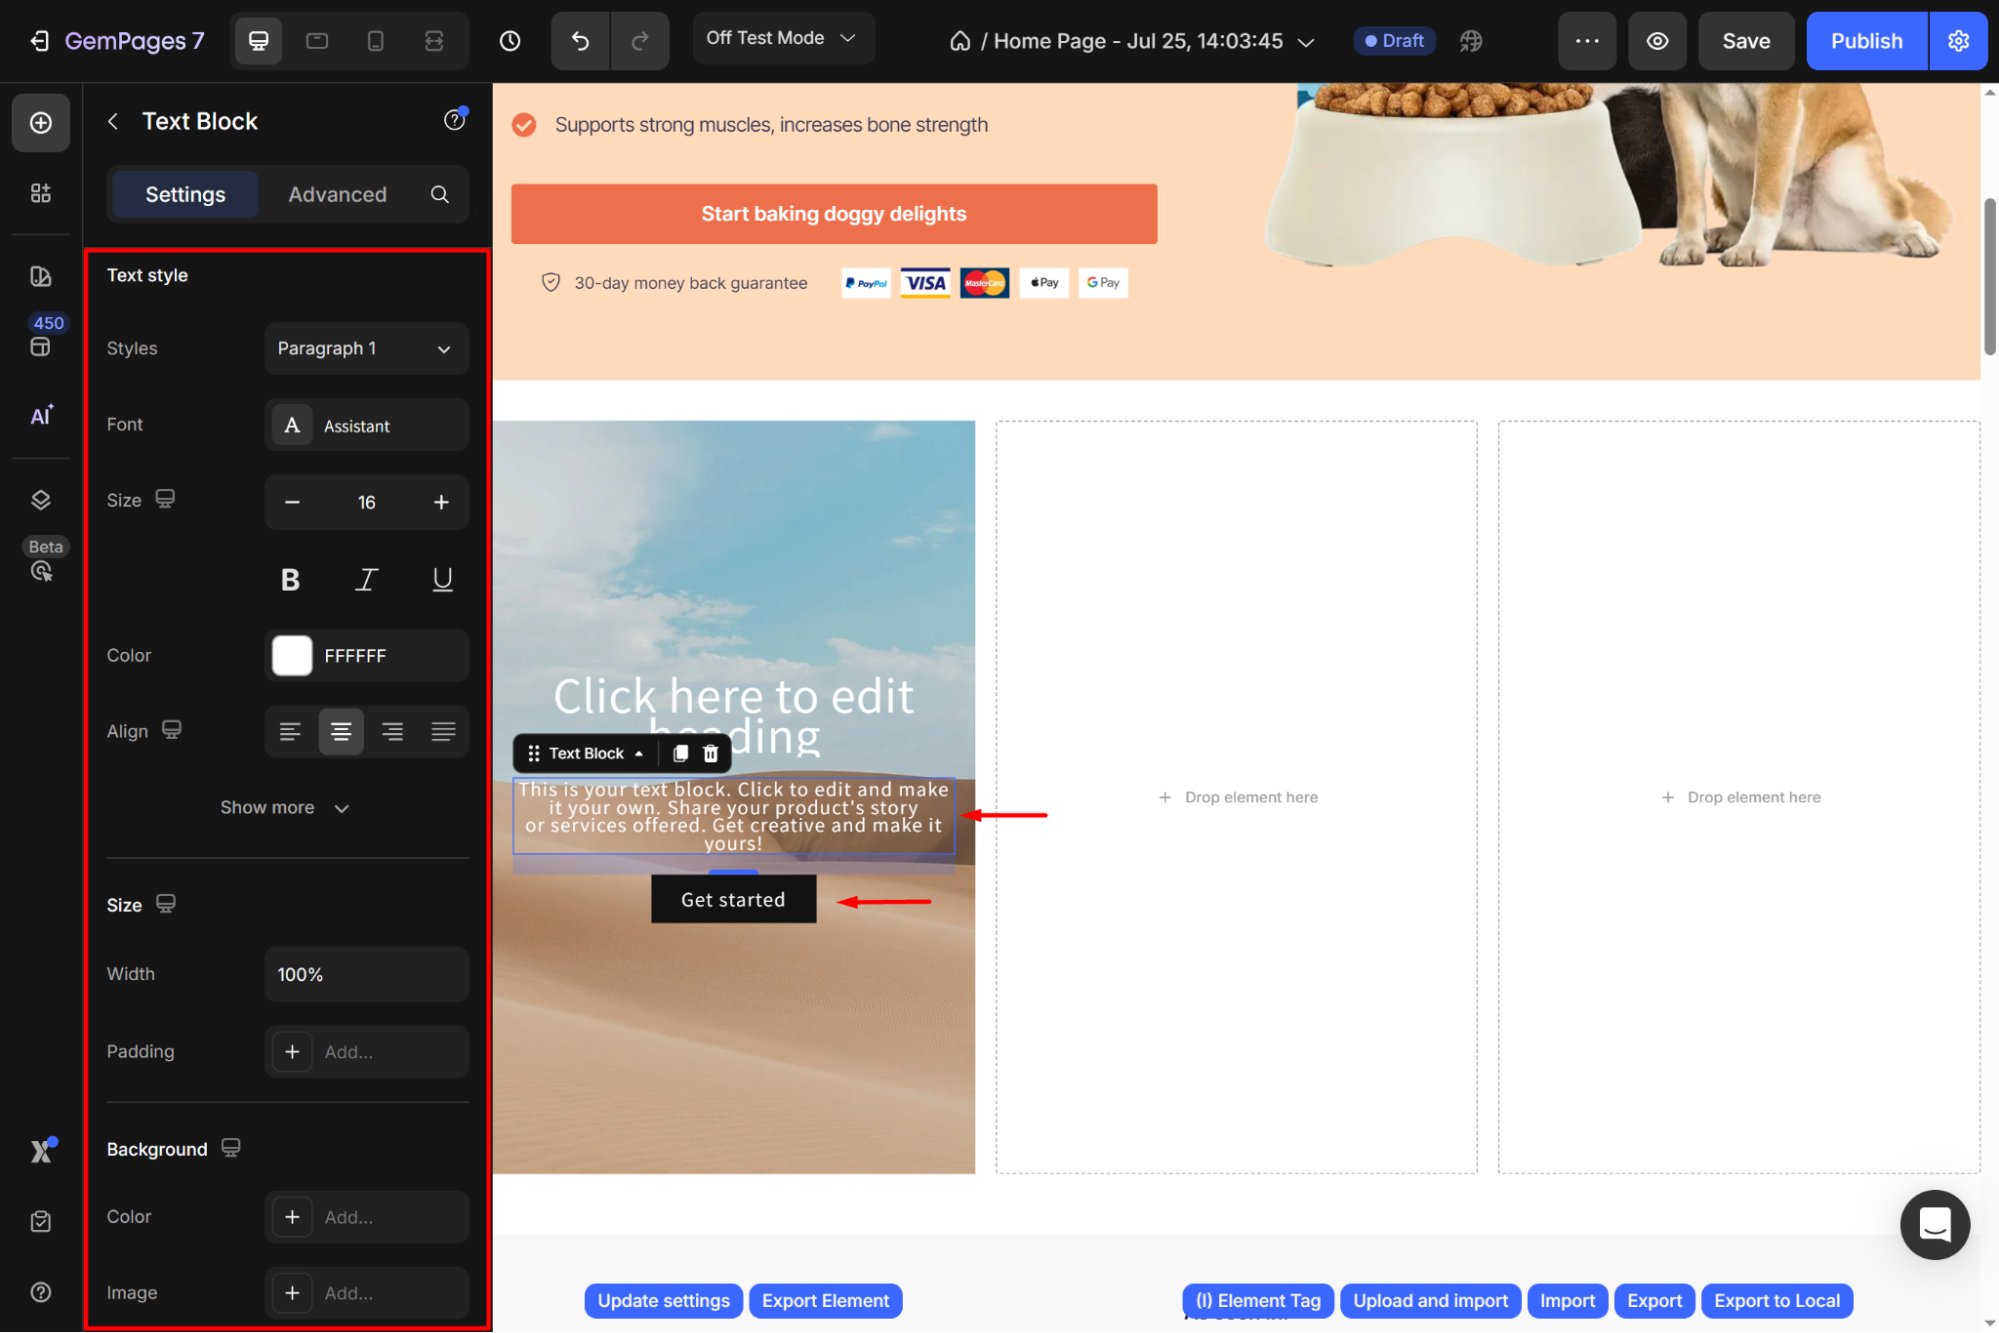Click the preview eye icon
This screenshot has width=1999, height=1333.
click(x=1657, y=41)
